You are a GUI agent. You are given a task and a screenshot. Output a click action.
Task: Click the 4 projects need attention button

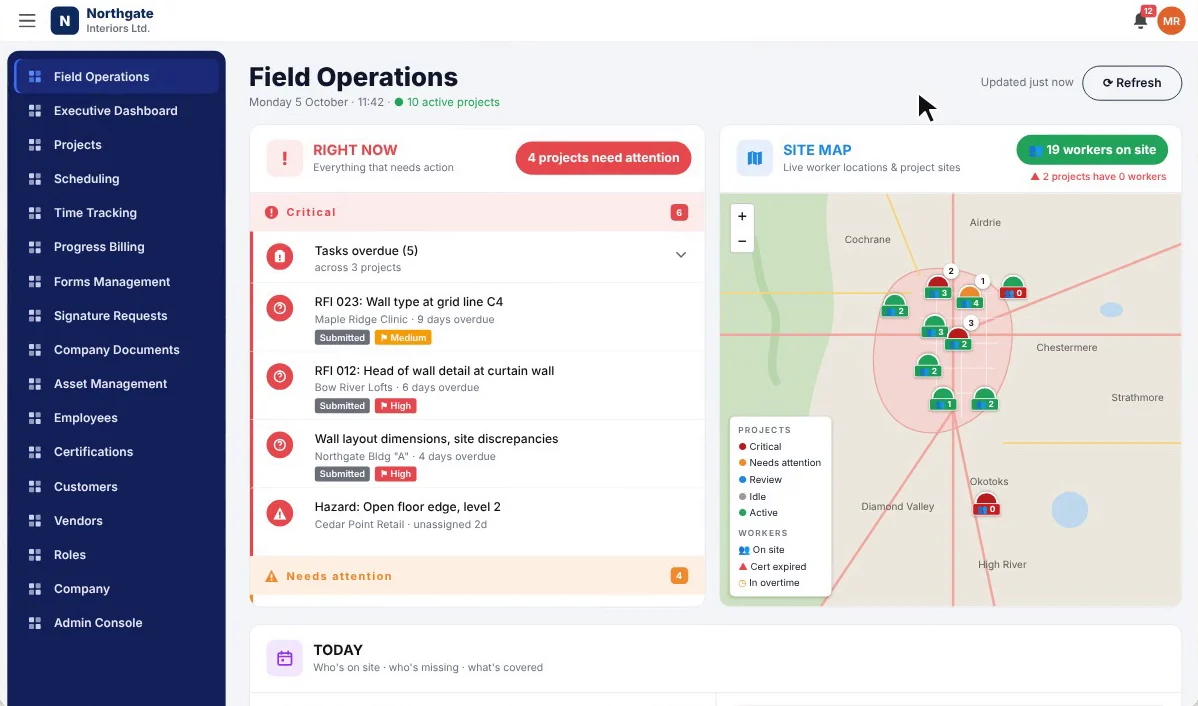coord(603,157)
